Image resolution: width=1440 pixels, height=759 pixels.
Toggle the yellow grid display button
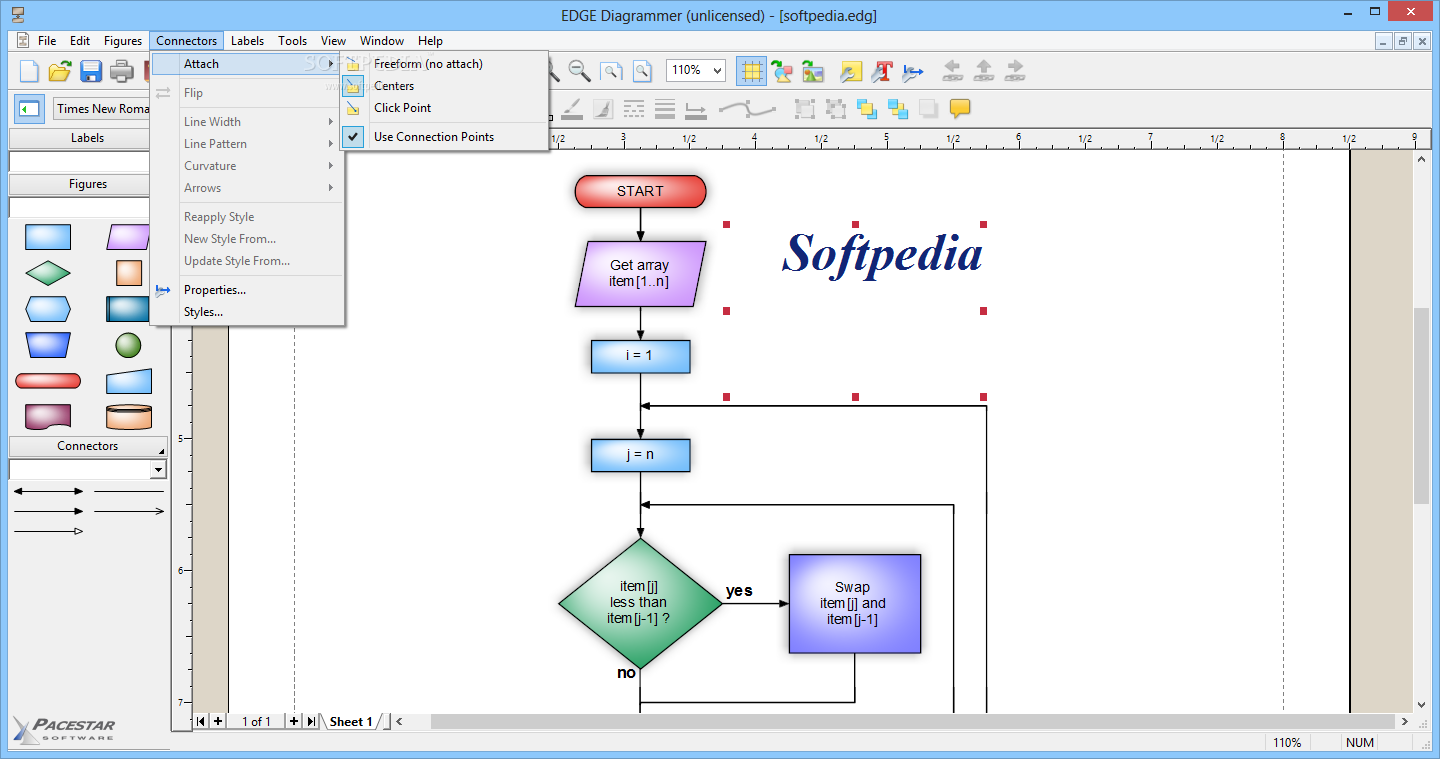coord(751,71)
